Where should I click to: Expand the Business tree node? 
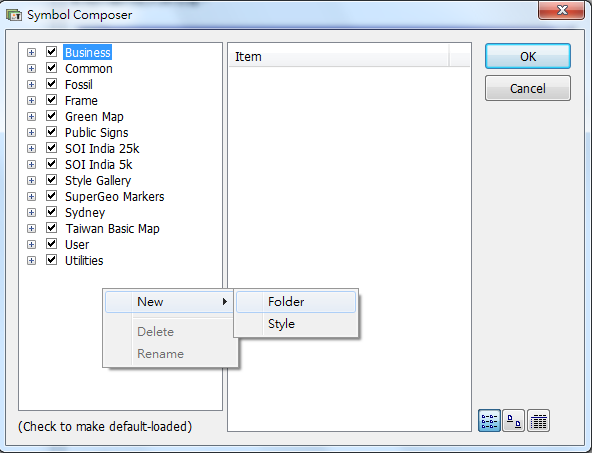[x=31, y=52]
